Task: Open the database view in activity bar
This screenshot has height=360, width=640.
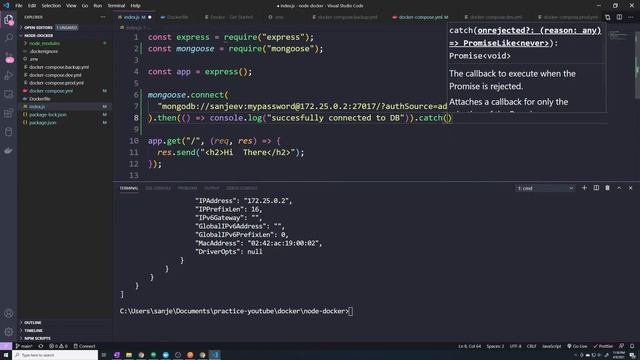Action: pos(9,132)
